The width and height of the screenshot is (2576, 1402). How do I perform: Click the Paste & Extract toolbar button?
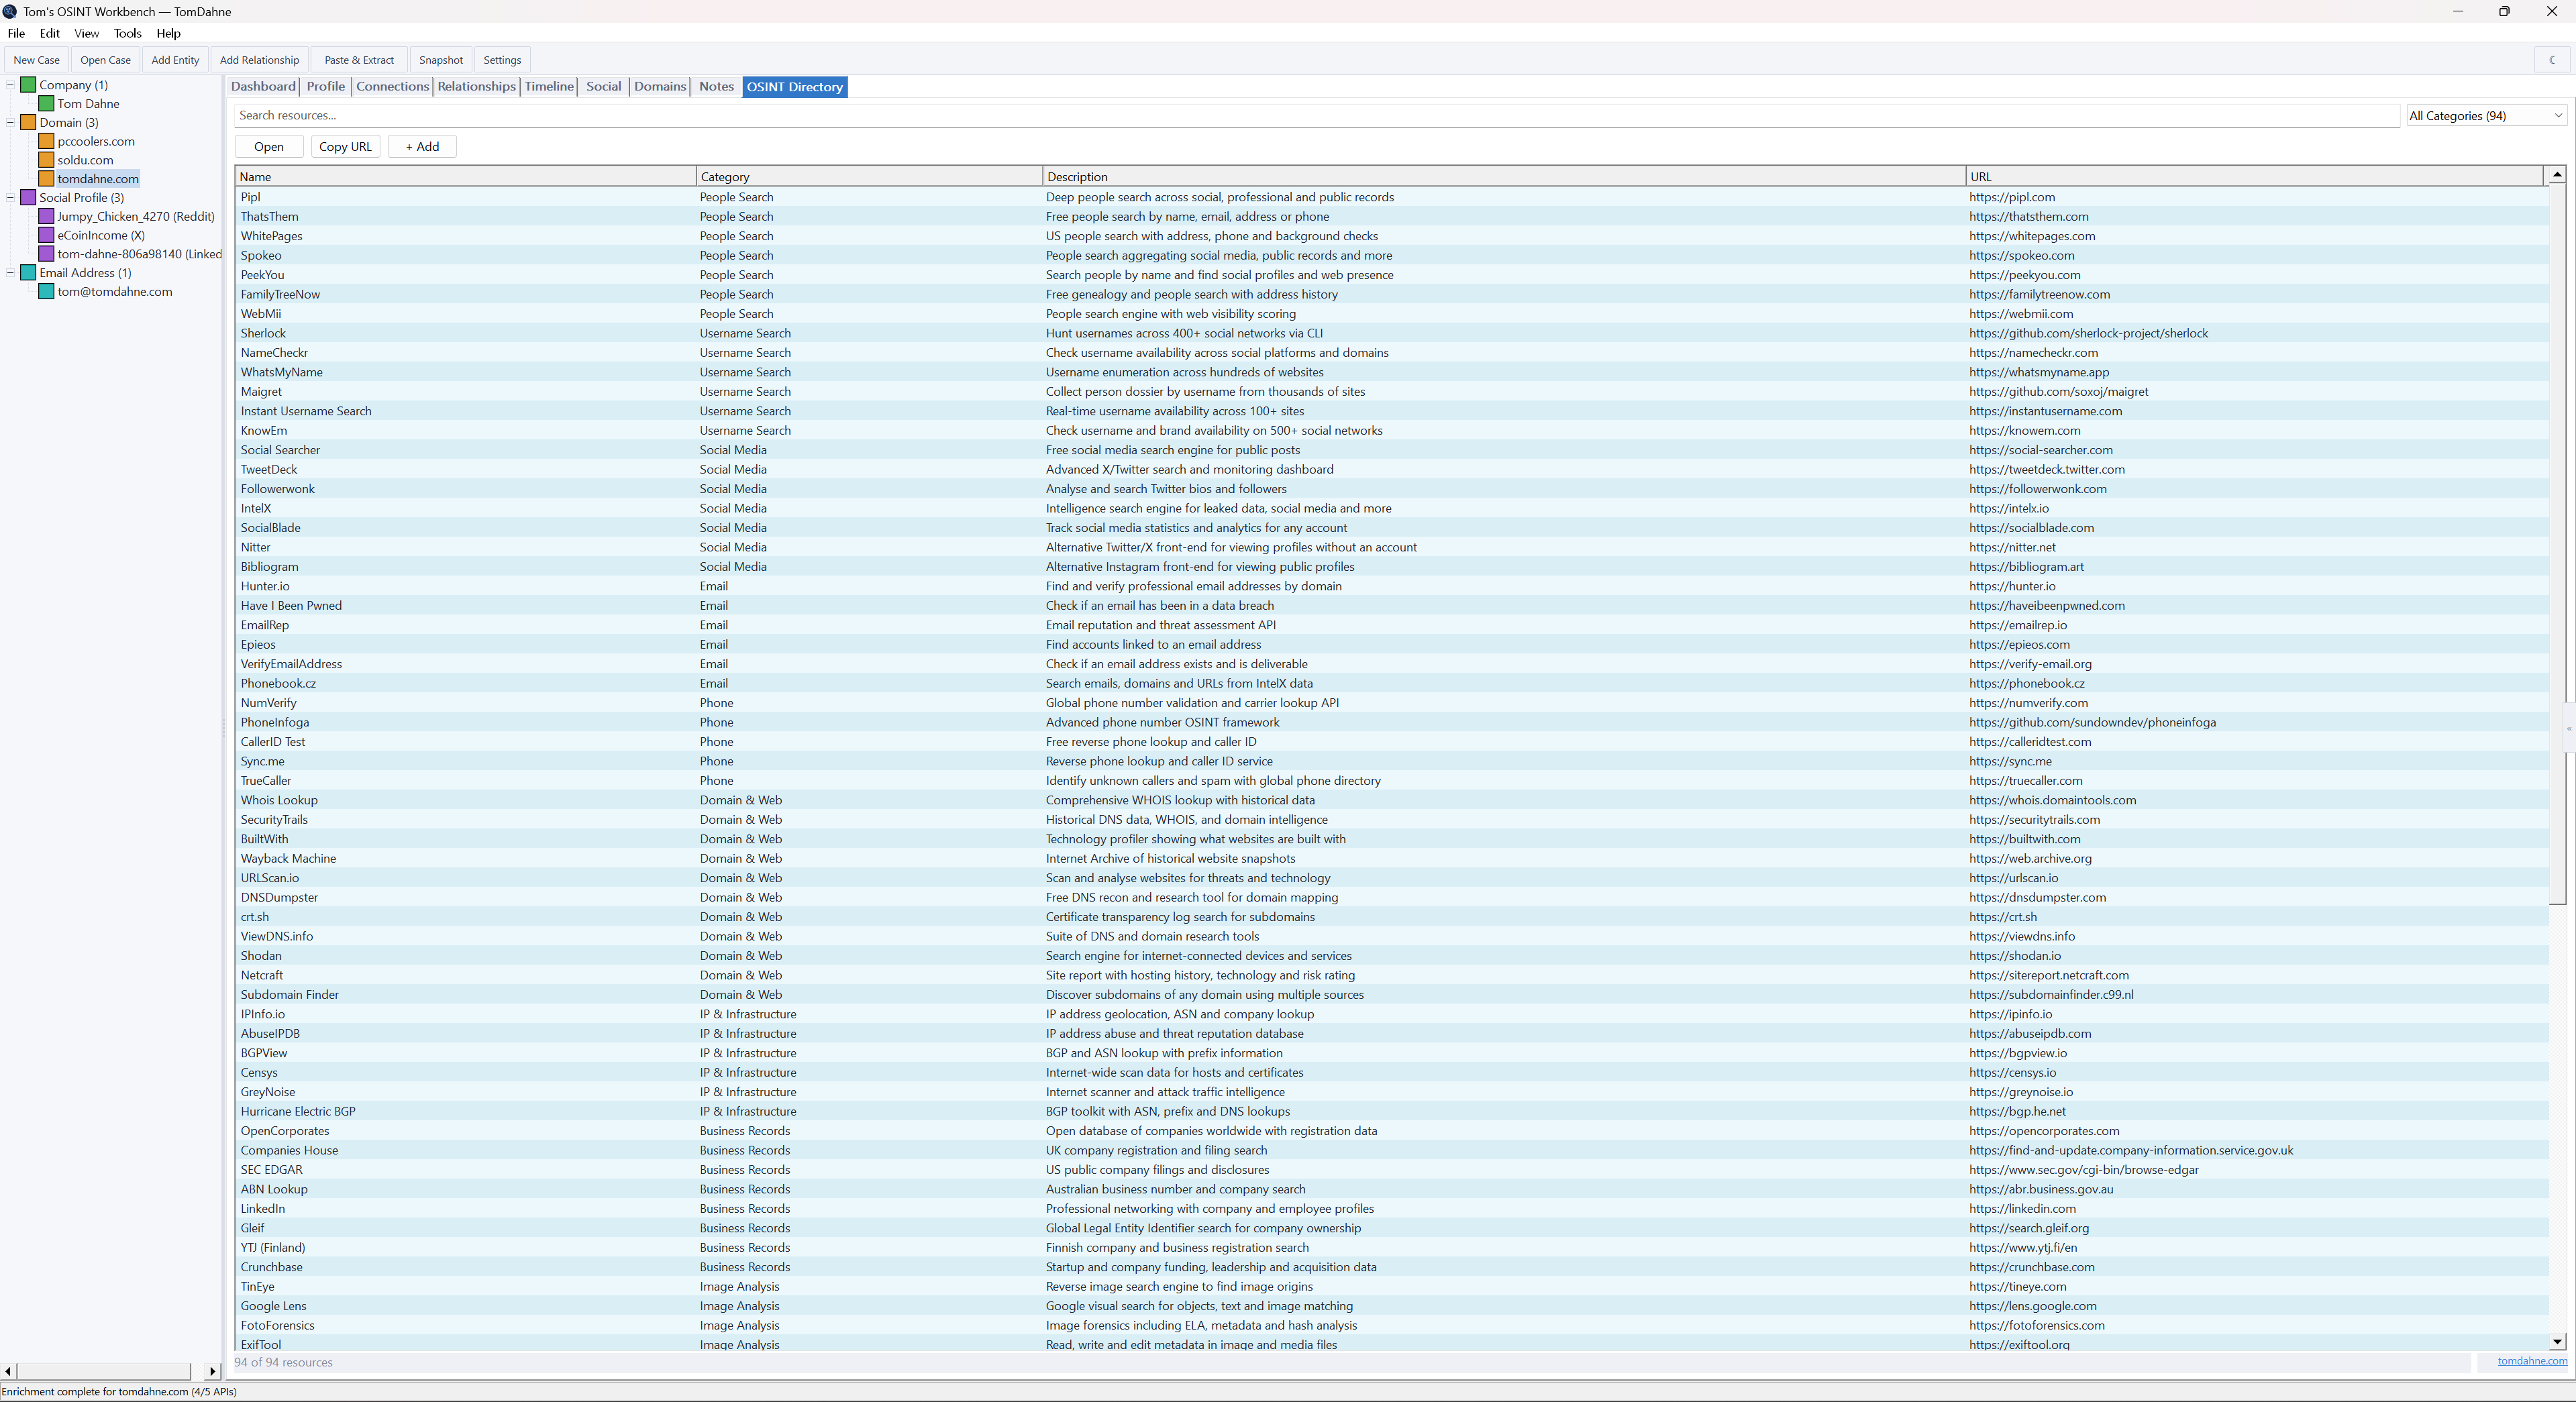[x=359, y=60]
